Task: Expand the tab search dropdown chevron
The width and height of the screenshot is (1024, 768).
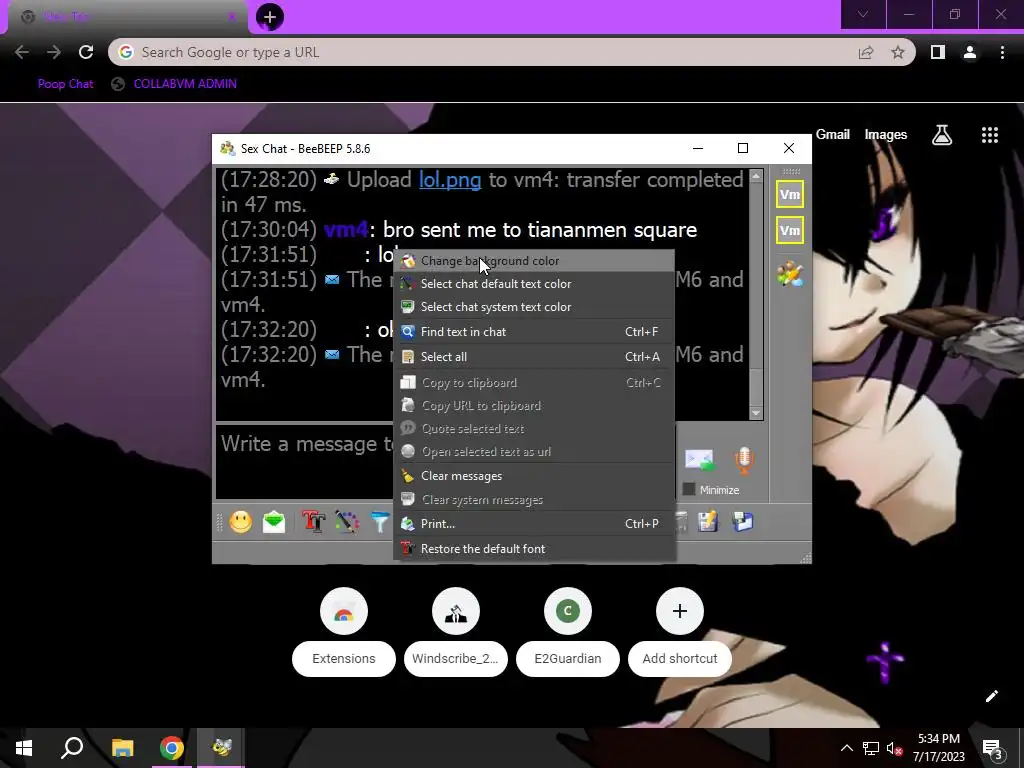Action: pyautogui.click(x=863, y=14)
